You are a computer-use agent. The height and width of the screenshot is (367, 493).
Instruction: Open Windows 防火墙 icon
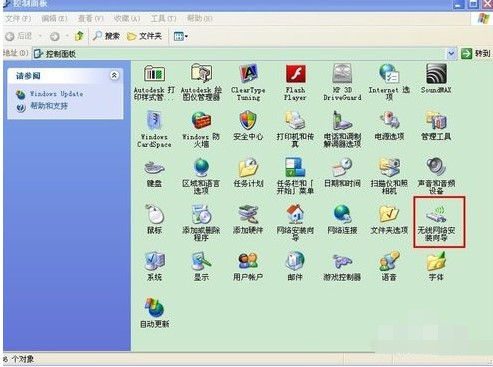(201, 120)
